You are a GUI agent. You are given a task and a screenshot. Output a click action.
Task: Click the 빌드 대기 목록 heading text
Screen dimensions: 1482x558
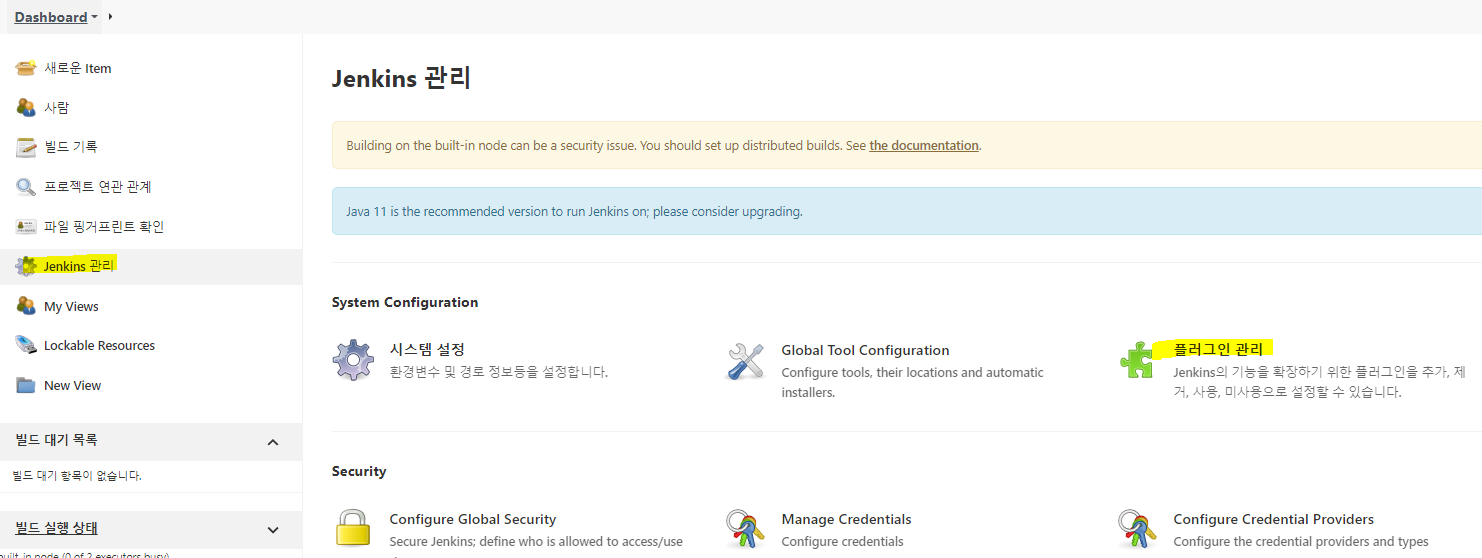tap(57, 440)
